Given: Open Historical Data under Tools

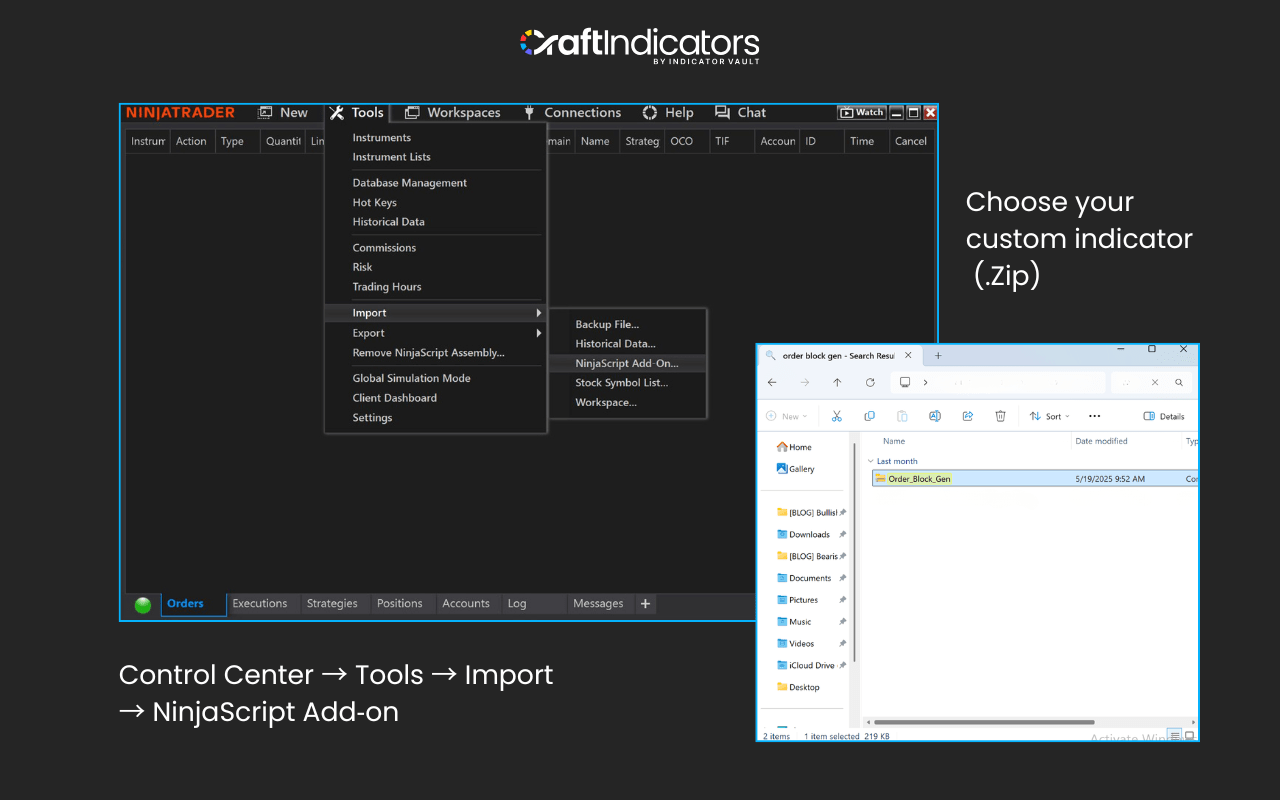Looking at the screenshot, I should (x=388, y=222).
